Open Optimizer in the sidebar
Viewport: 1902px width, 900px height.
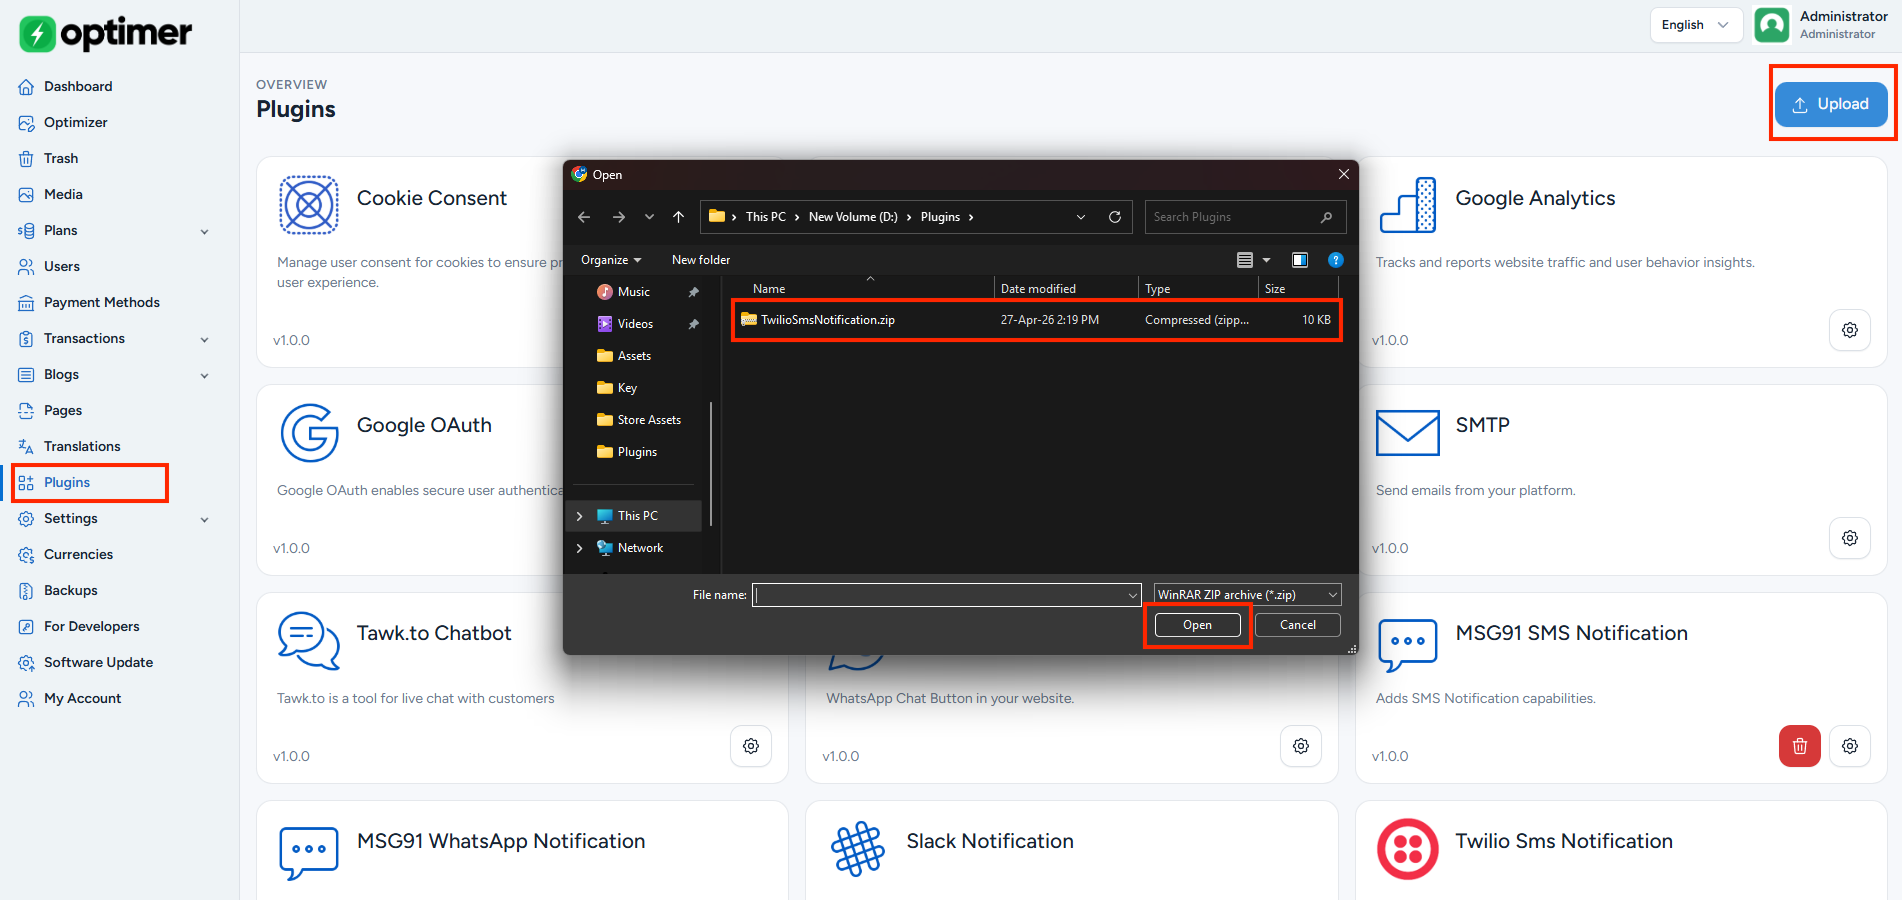[75, 122]
